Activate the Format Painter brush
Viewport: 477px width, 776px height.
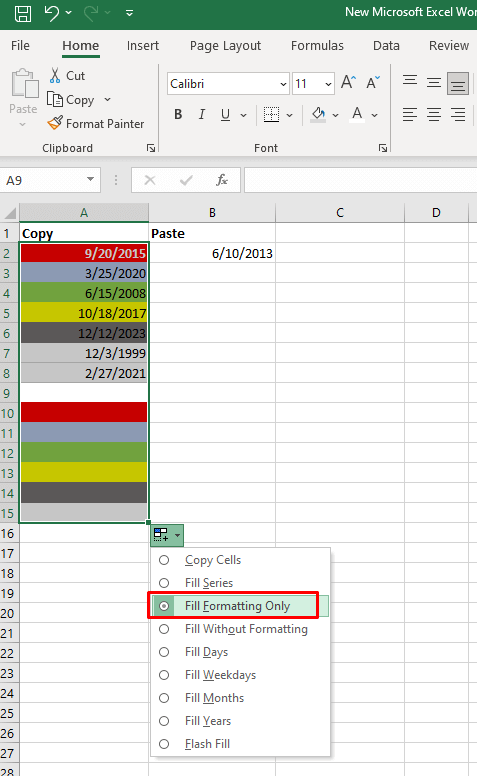[96, 123]
